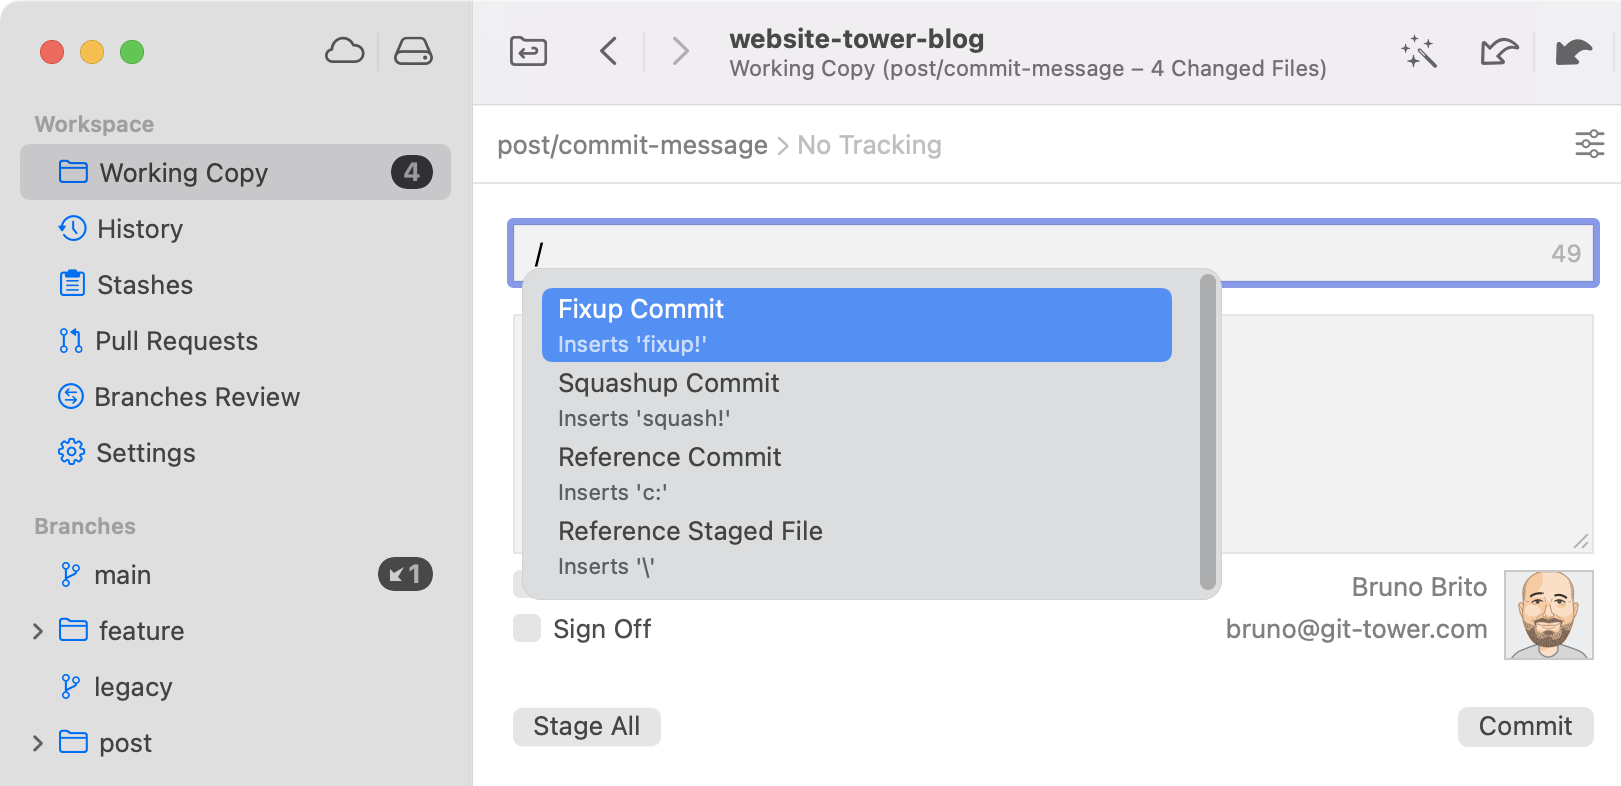The image size is (1621, 786).
Task: Open the History view
Action: (139, 229)
